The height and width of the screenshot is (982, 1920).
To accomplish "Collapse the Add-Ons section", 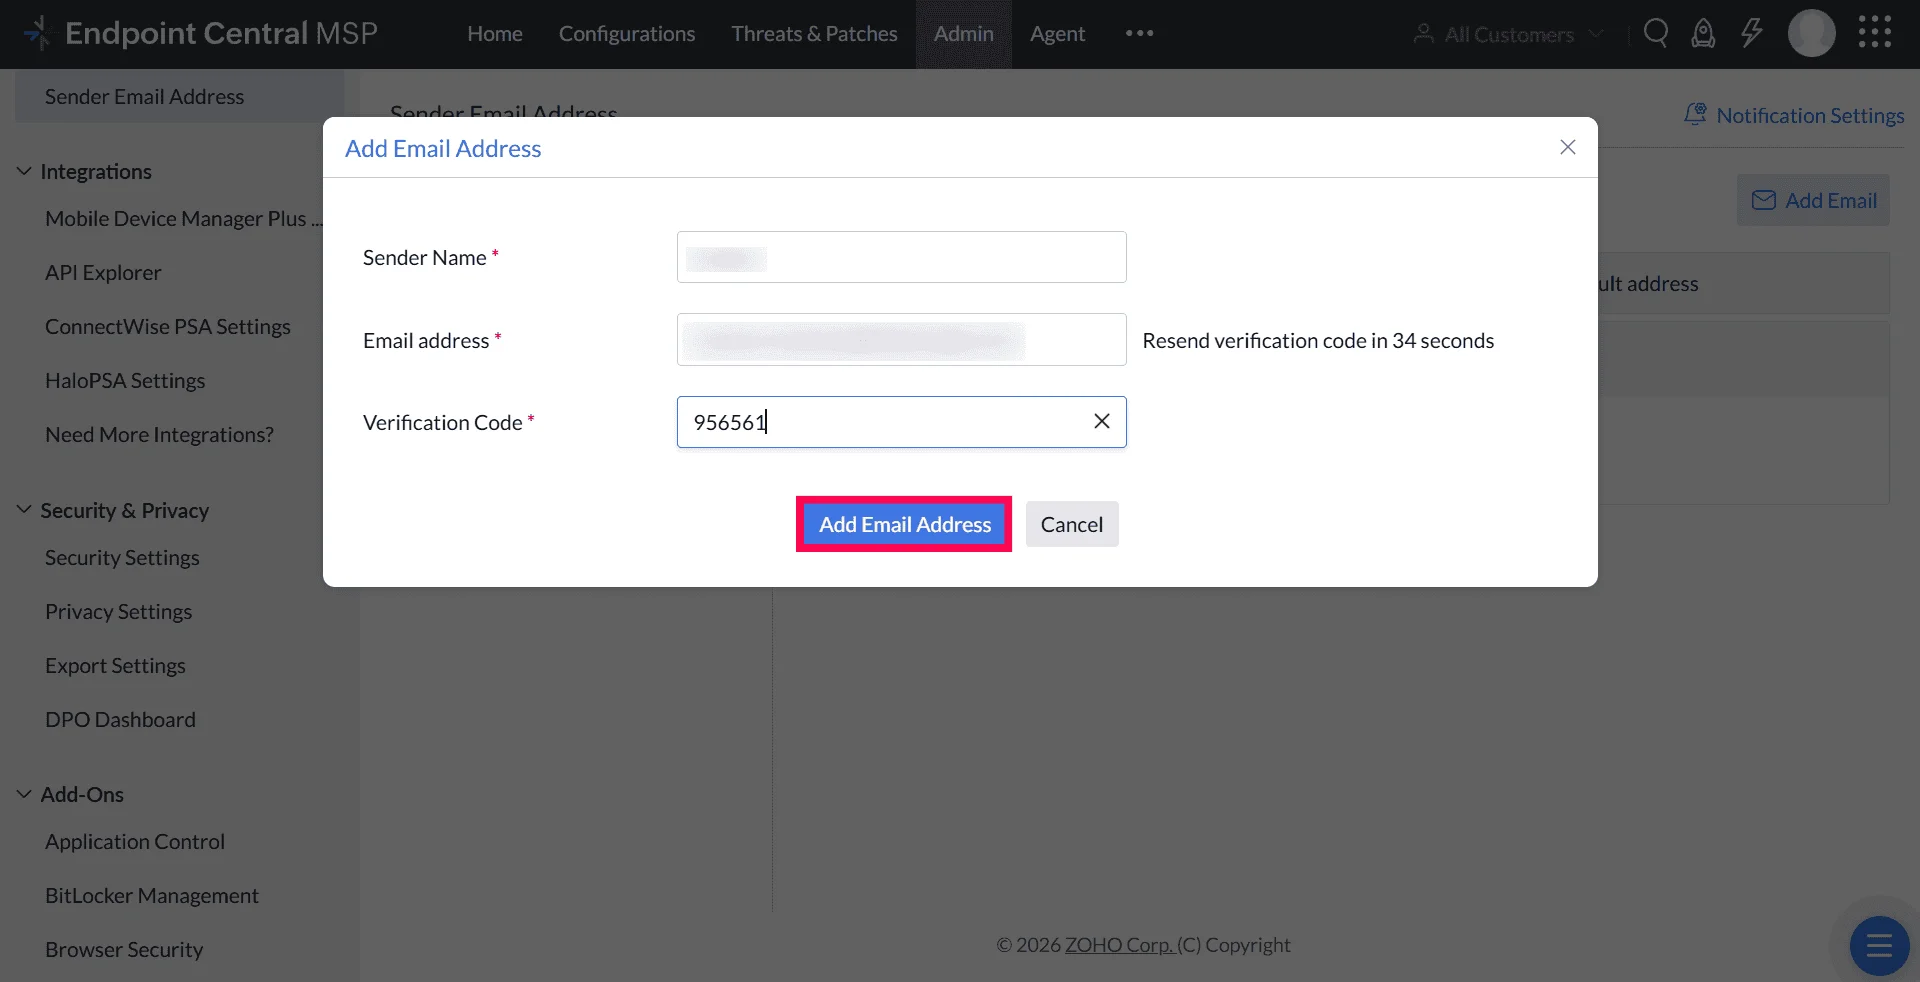I will tap(24, 794).
